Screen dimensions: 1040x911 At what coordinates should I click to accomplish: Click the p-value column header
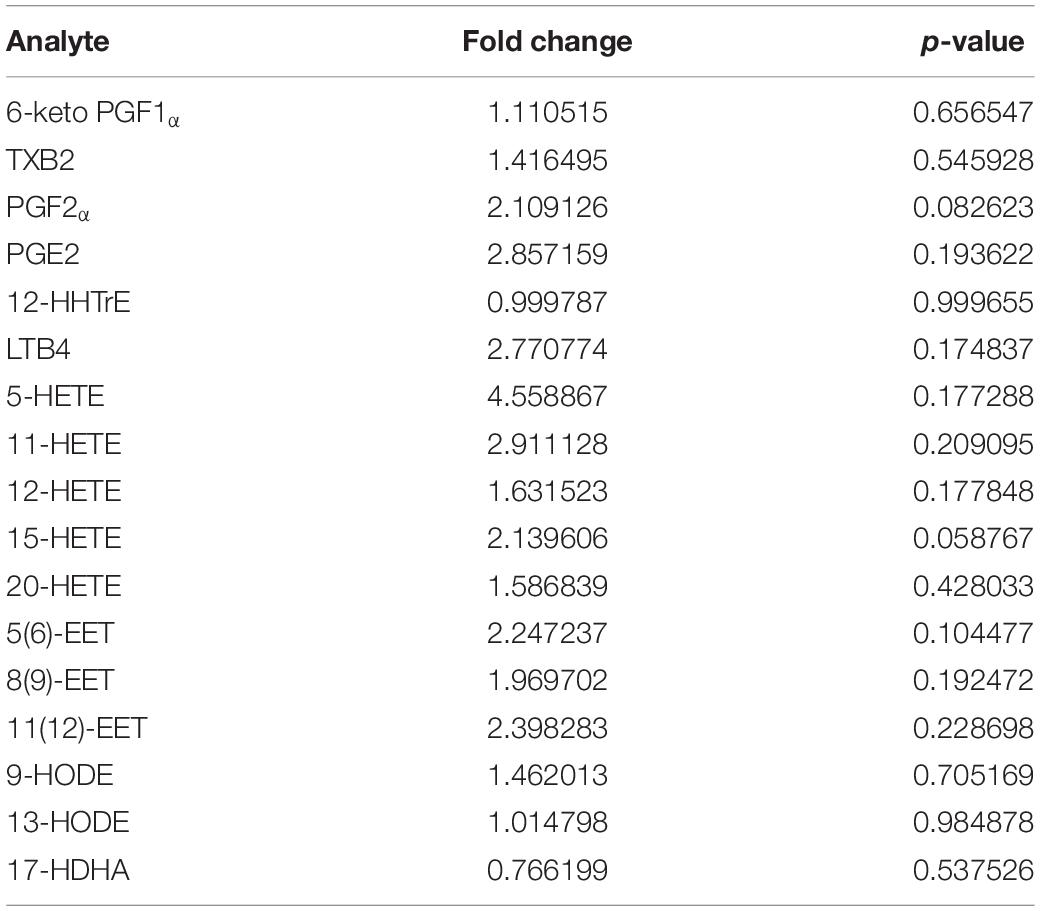[x=972, y=42]
